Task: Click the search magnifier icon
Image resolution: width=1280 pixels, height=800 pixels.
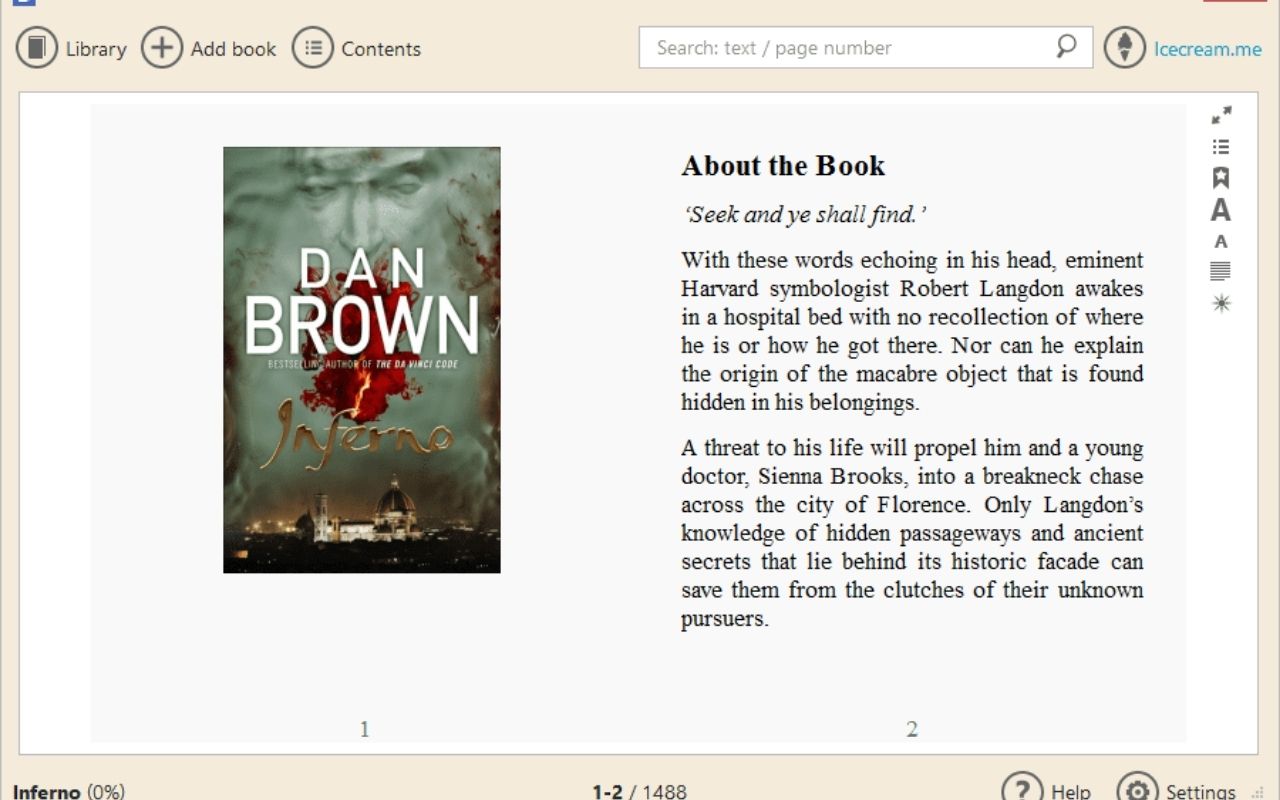Action: (x=1066, y=46)
